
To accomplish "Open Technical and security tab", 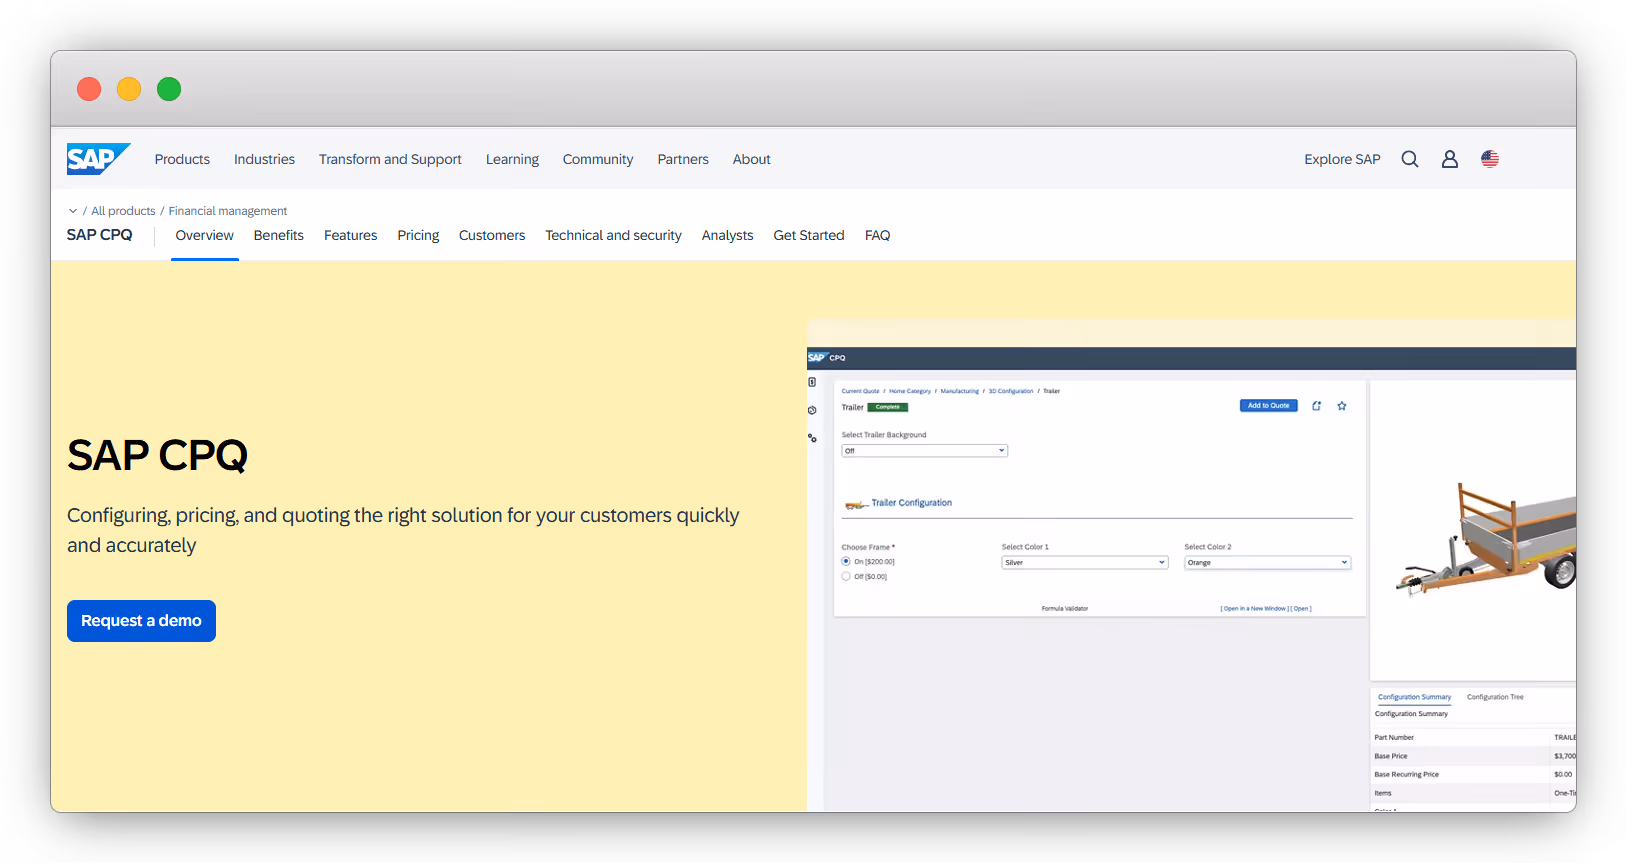I will point(613,236).
